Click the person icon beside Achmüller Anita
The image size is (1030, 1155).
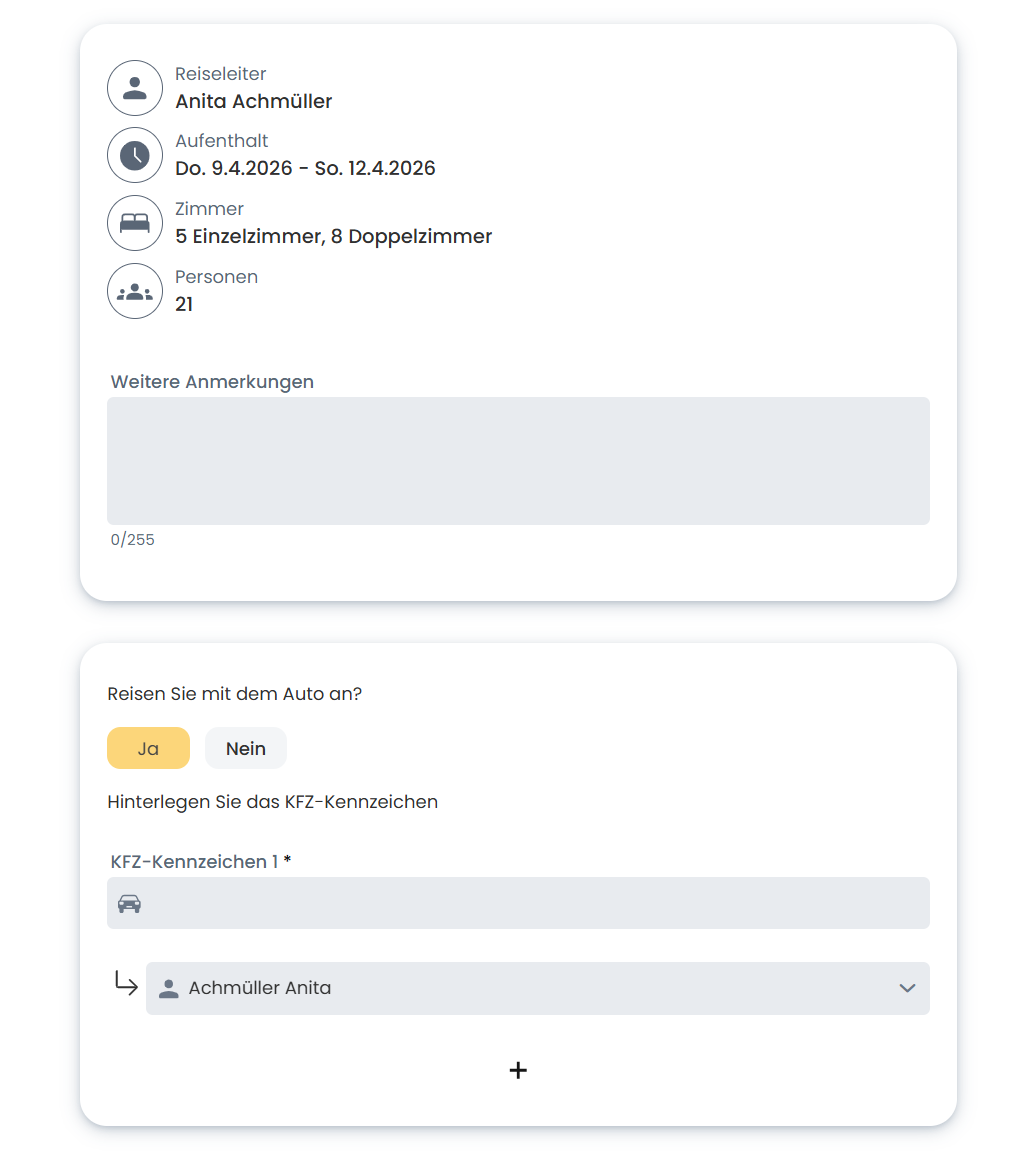169,989
